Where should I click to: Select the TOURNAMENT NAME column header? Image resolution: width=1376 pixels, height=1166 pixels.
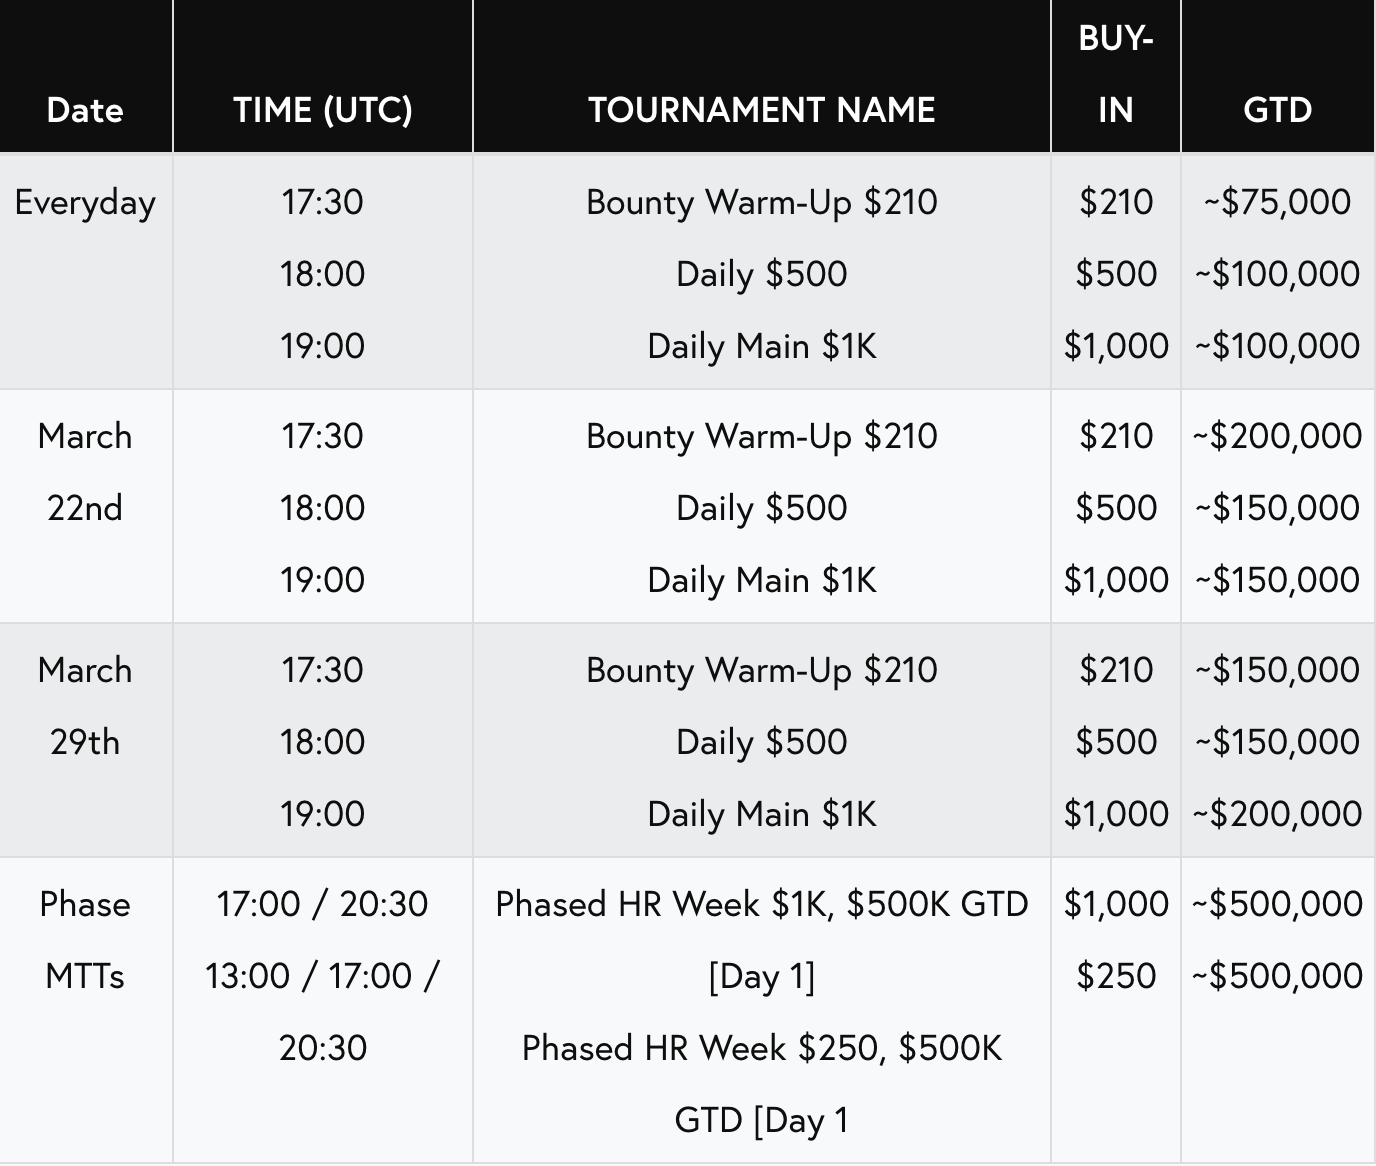(761, 109)
